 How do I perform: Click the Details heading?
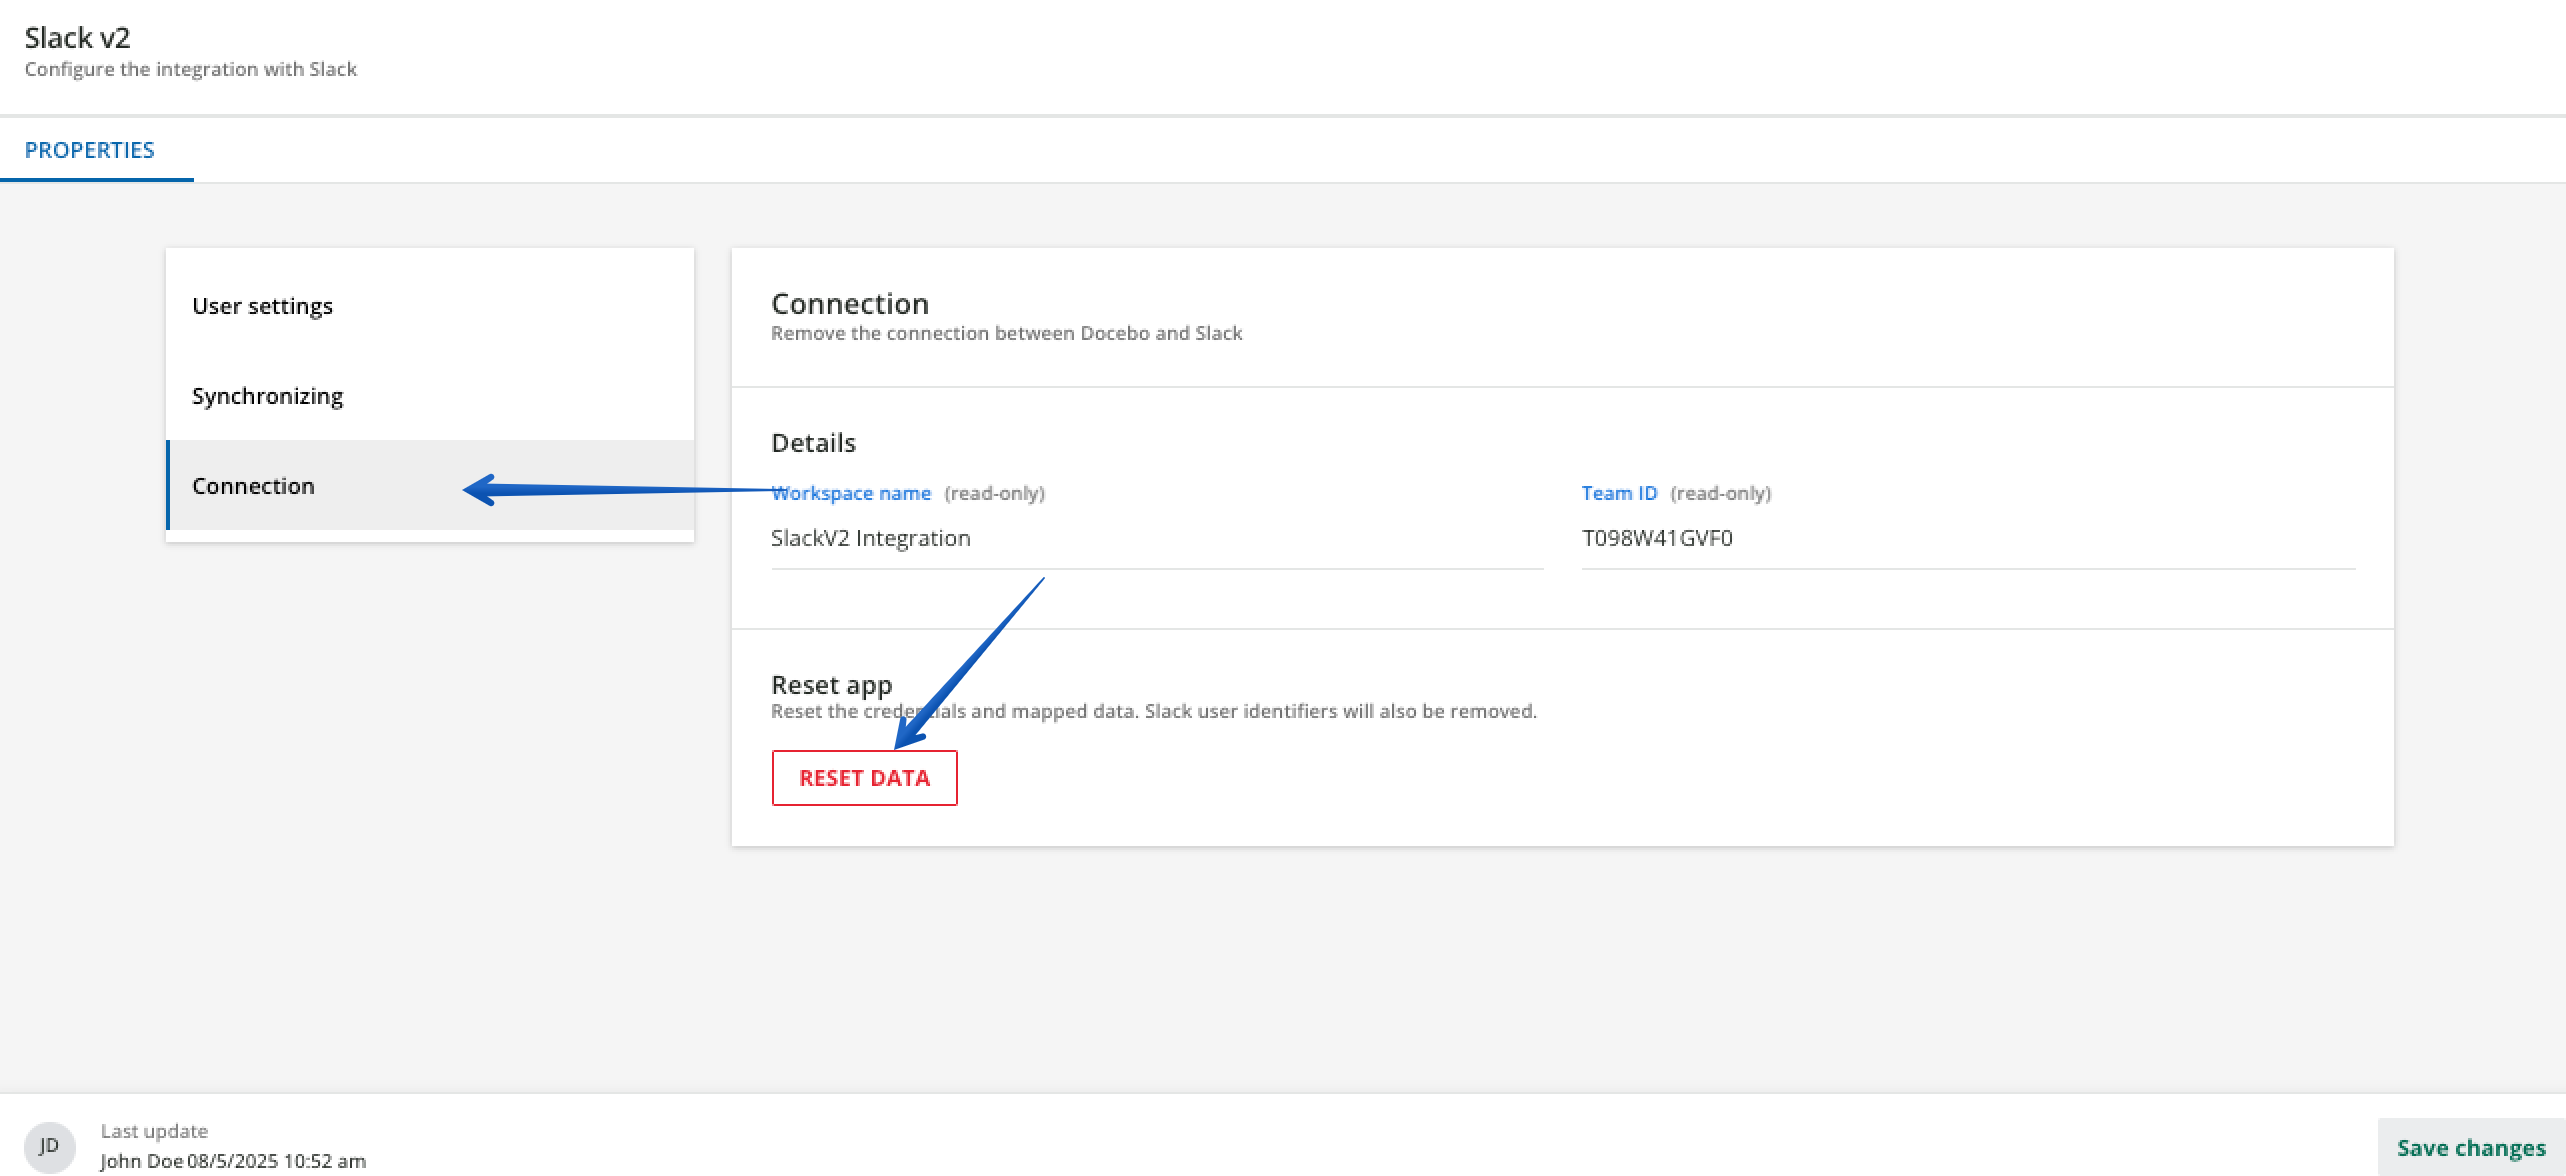click(812, 442)
